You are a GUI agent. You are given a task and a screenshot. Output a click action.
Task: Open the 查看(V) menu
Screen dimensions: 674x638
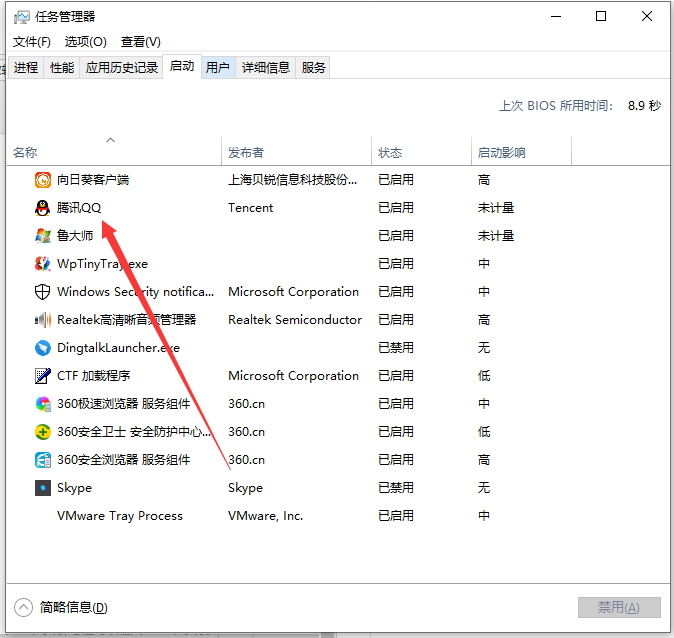pos(140,41)
